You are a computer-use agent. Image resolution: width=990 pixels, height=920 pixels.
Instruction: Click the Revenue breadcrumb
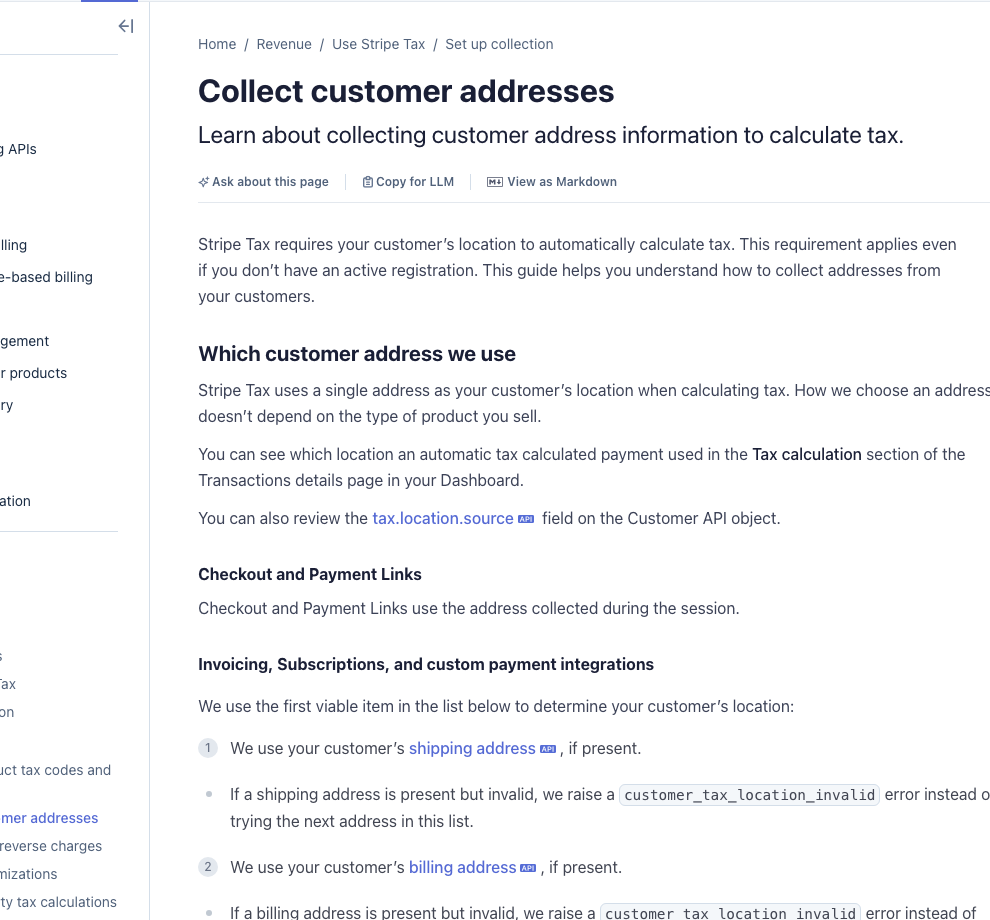[x=284, y=44]
